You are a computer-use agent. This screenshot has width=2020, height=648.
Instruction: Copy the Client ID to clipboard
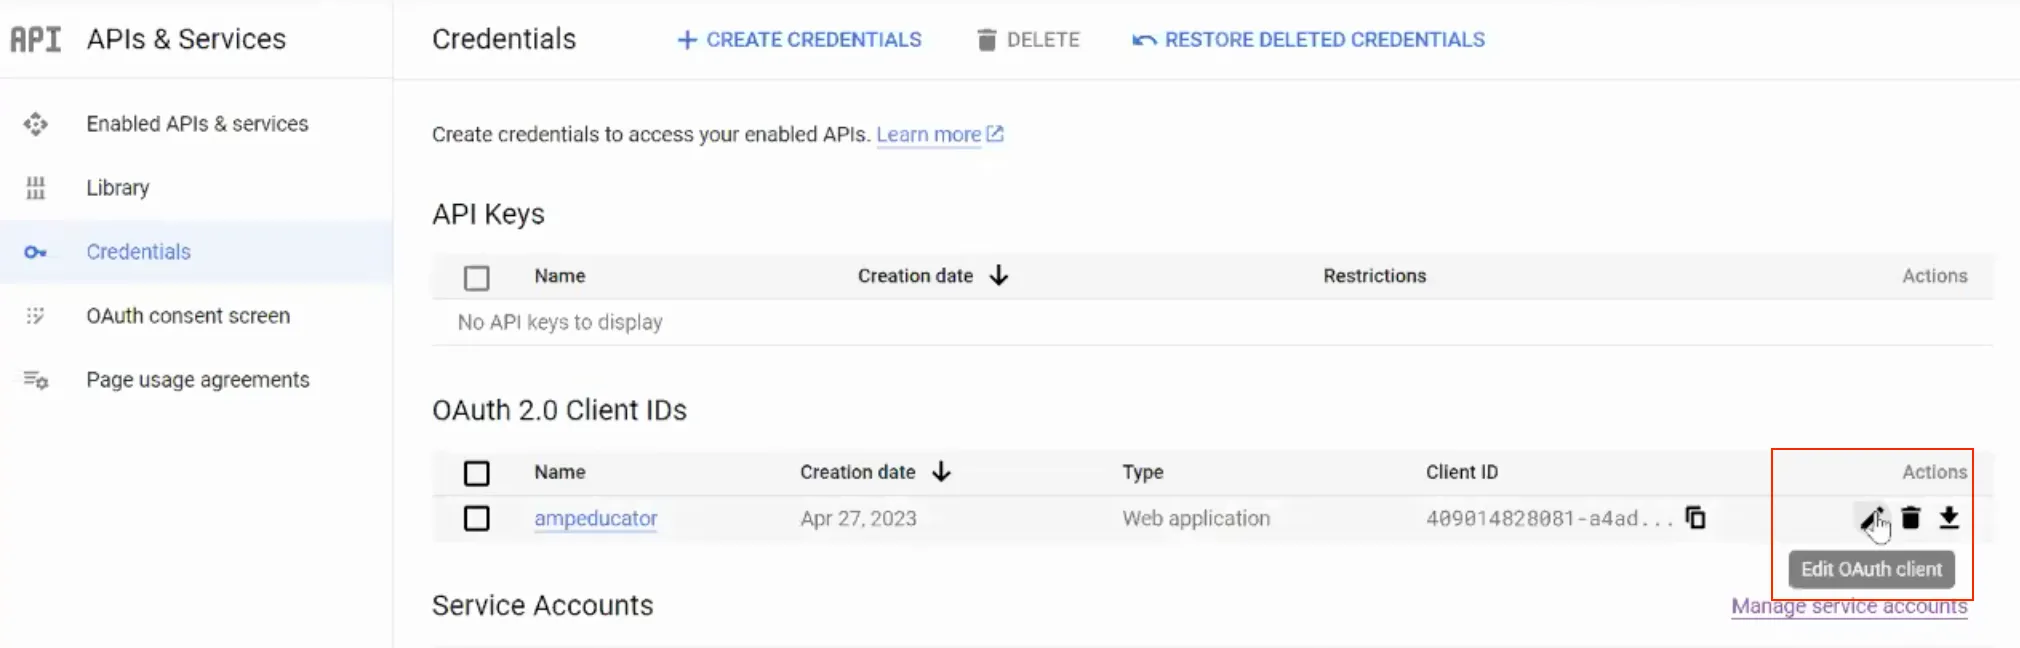coord(1695,518)
